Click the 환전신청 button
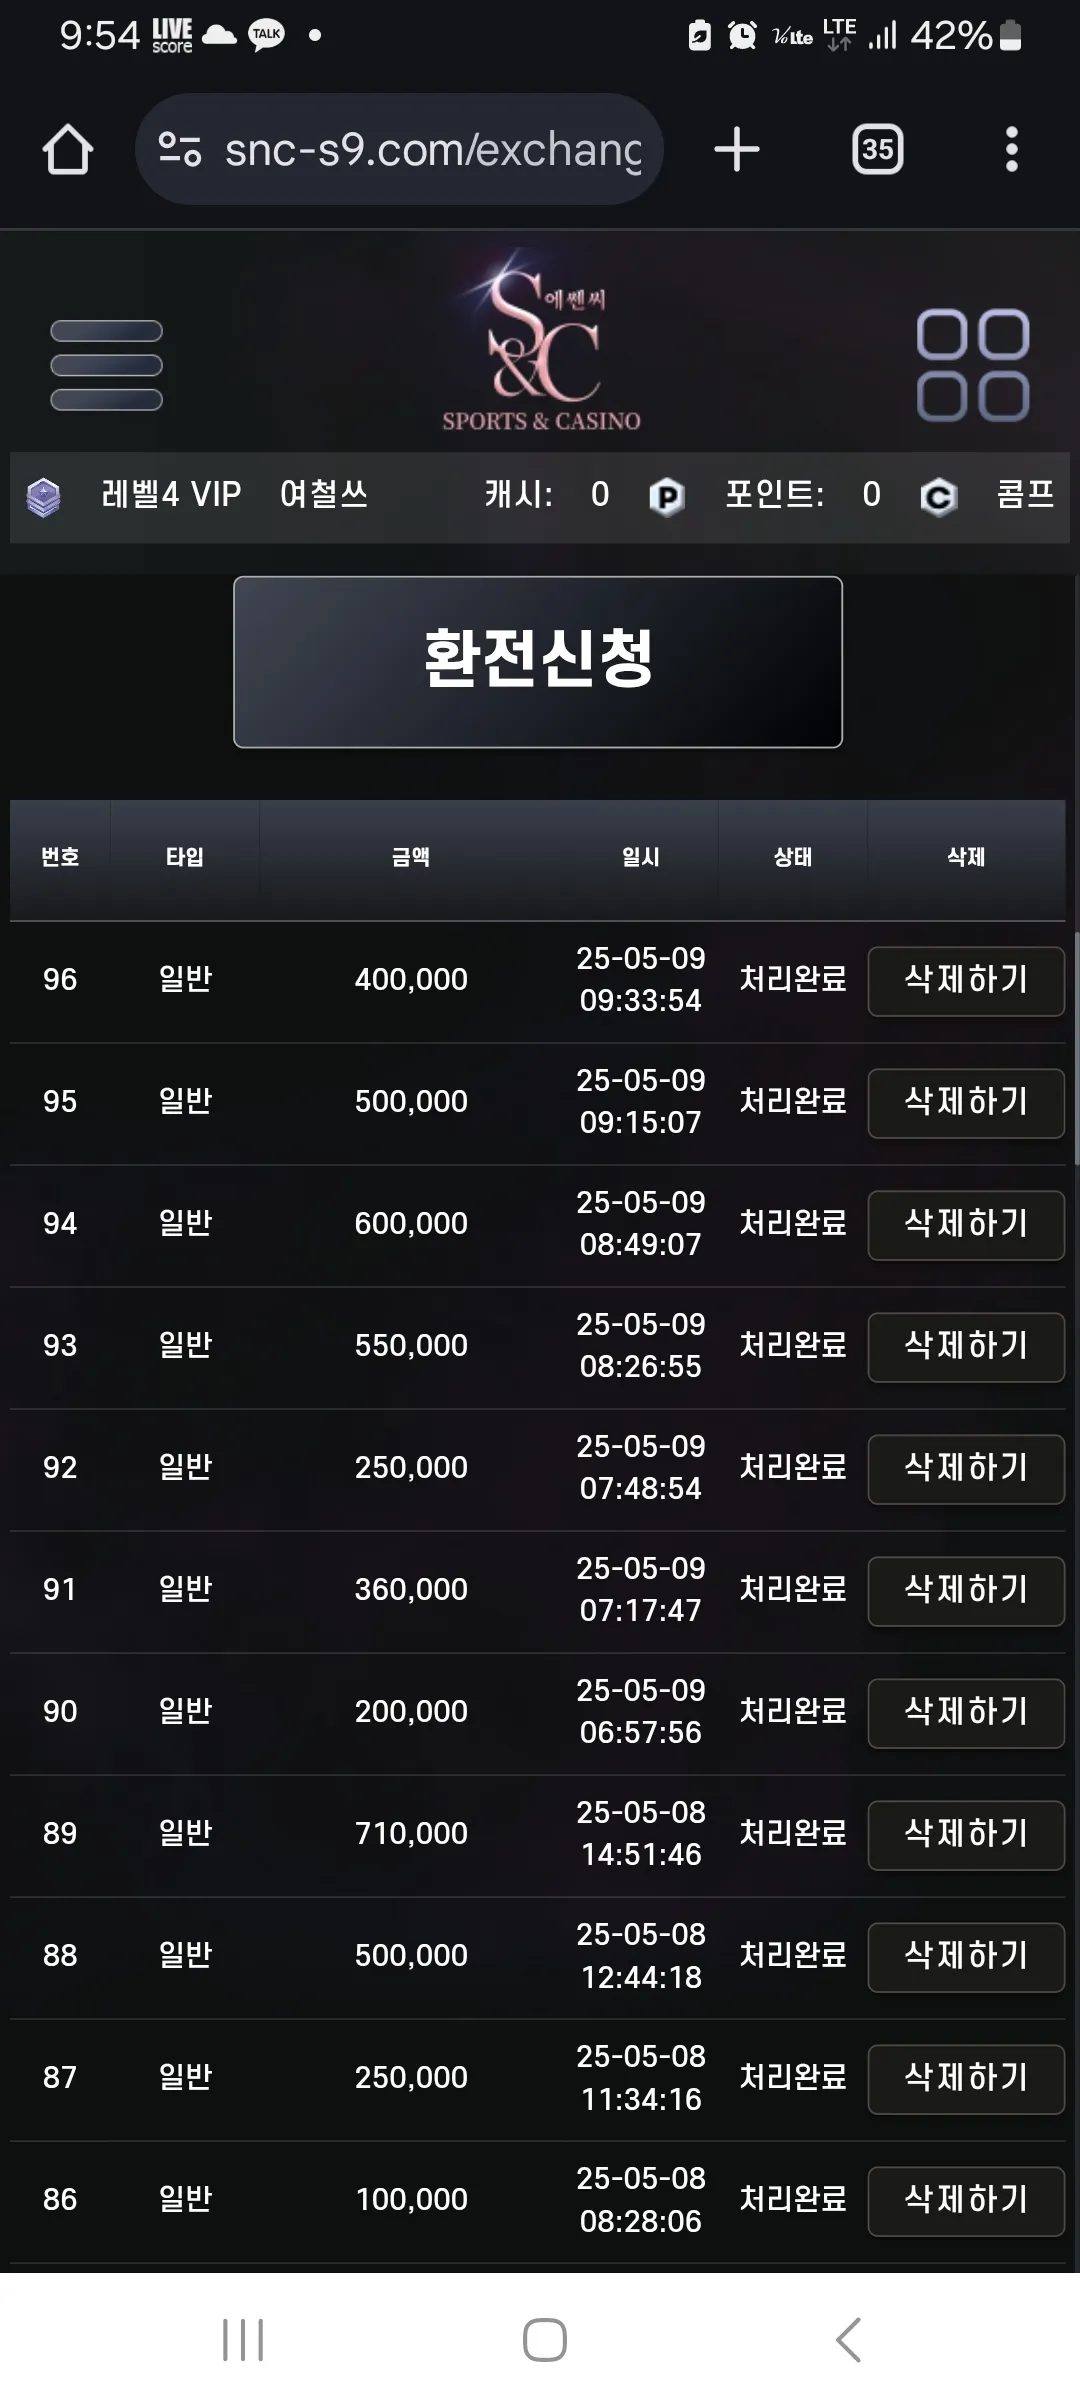The image size is (1080, 2408). coord(538,662)
